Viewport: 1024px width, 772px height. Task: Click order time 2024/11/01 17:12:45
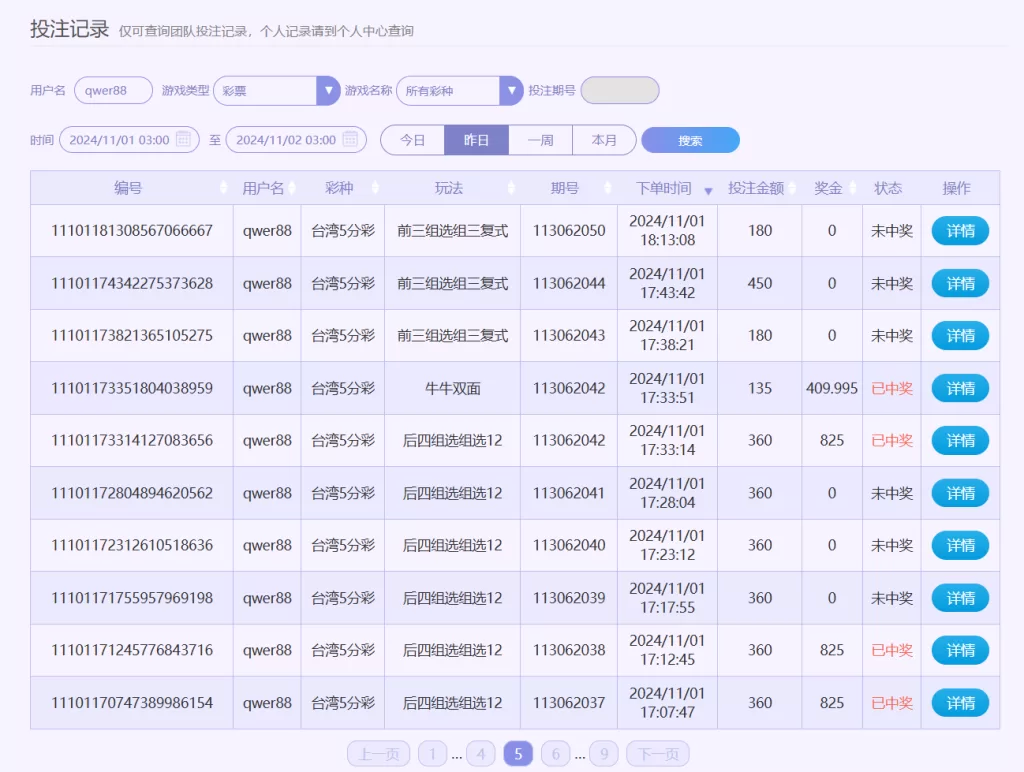(x=667, y=650)
